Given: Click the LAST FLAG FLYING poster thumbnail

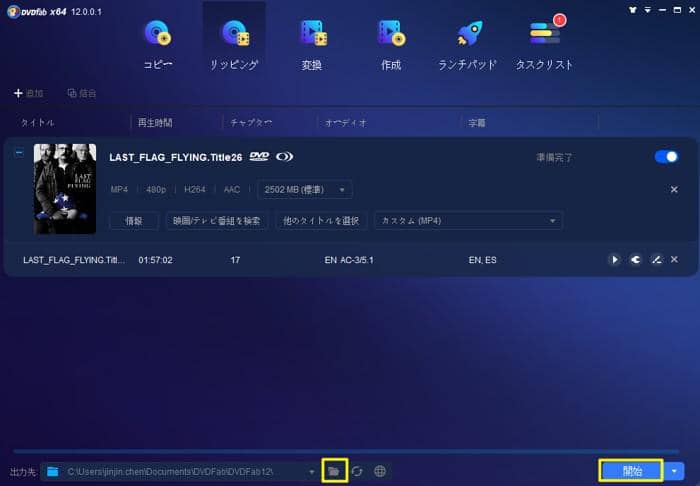Looking at the screenshot, I should [65, 189].
